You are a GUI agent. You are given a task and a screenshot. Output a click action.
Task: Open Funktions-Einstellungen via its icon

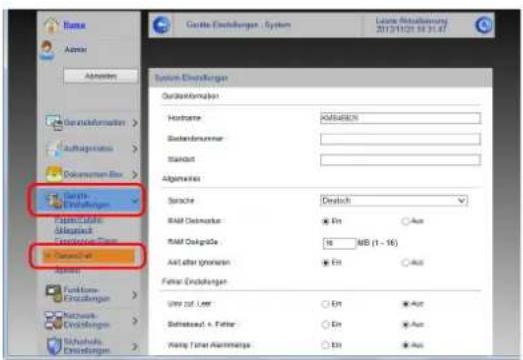53,293
